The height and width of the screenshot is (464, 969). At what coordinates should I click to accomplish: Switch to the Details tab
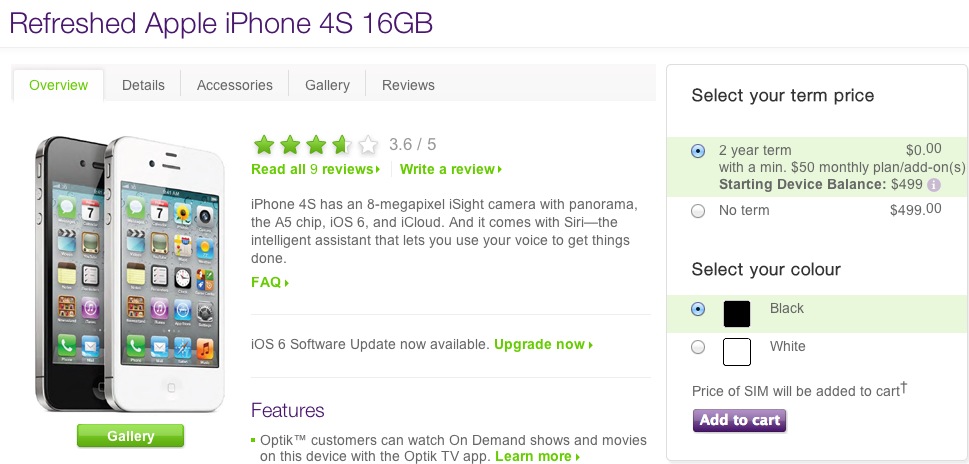point(143,85)
